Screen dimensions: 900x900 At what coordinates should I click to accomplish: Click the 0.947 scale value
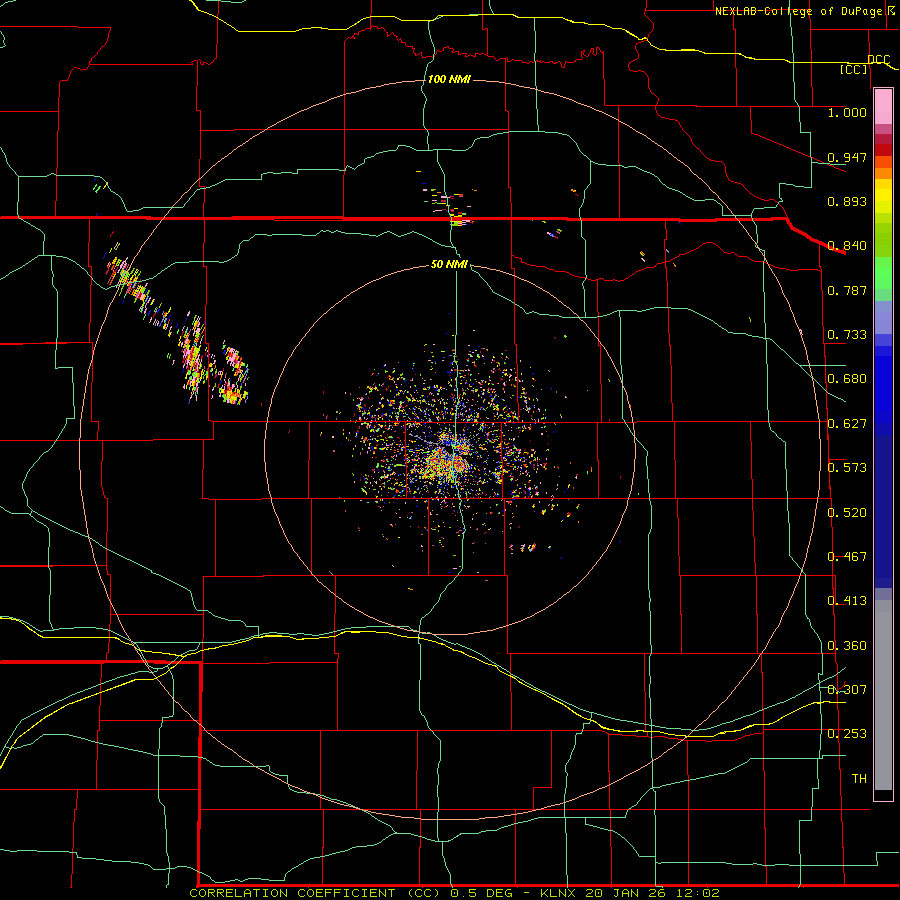[847, 157]
